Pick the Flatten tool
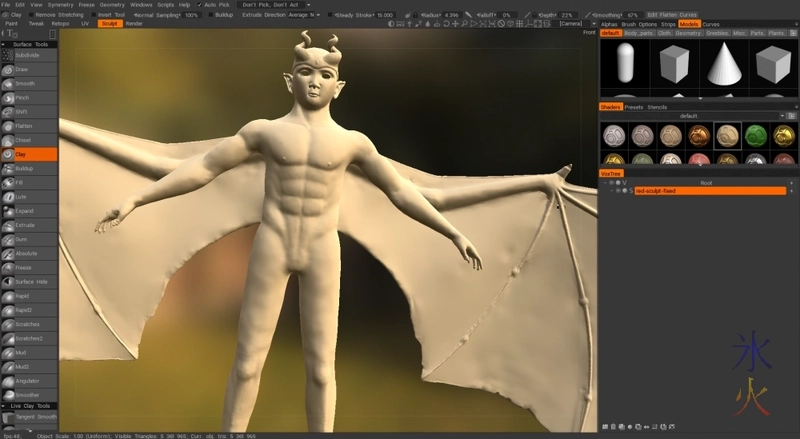The image size is (800, 439). coord(29,126)
